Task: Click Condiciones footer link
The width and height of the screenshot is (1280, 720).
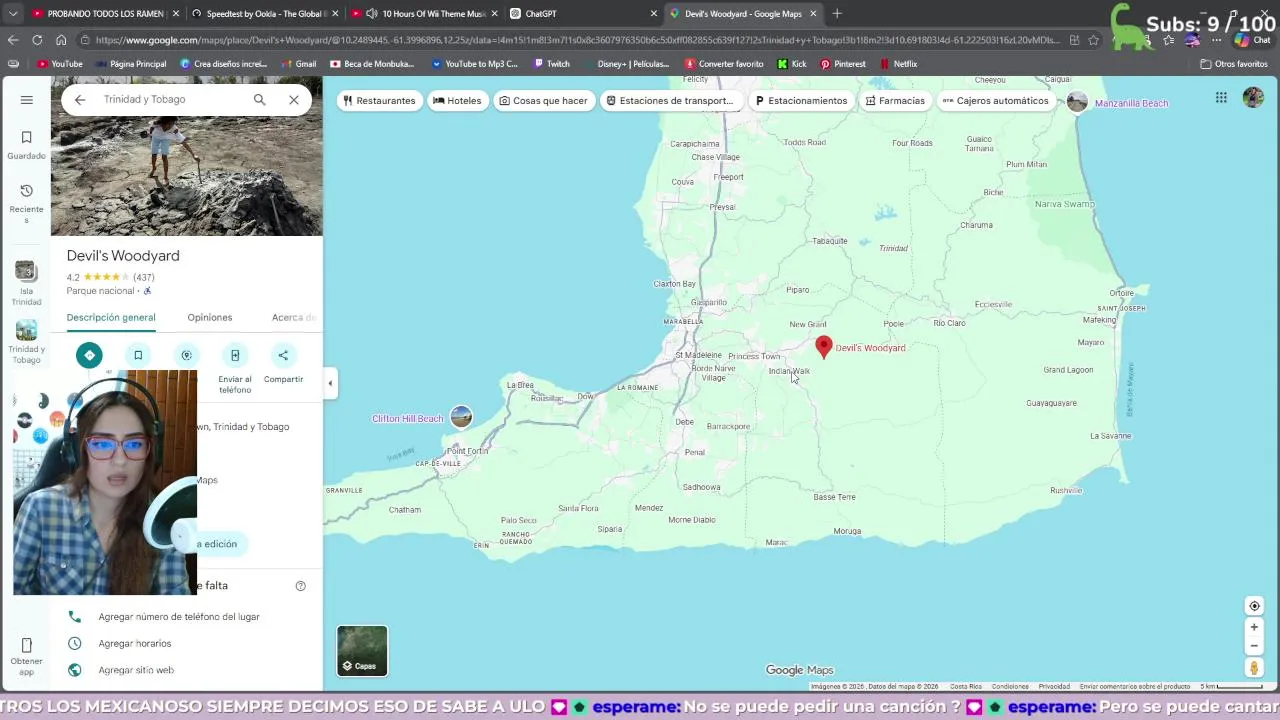Action: click(1010, 687)
